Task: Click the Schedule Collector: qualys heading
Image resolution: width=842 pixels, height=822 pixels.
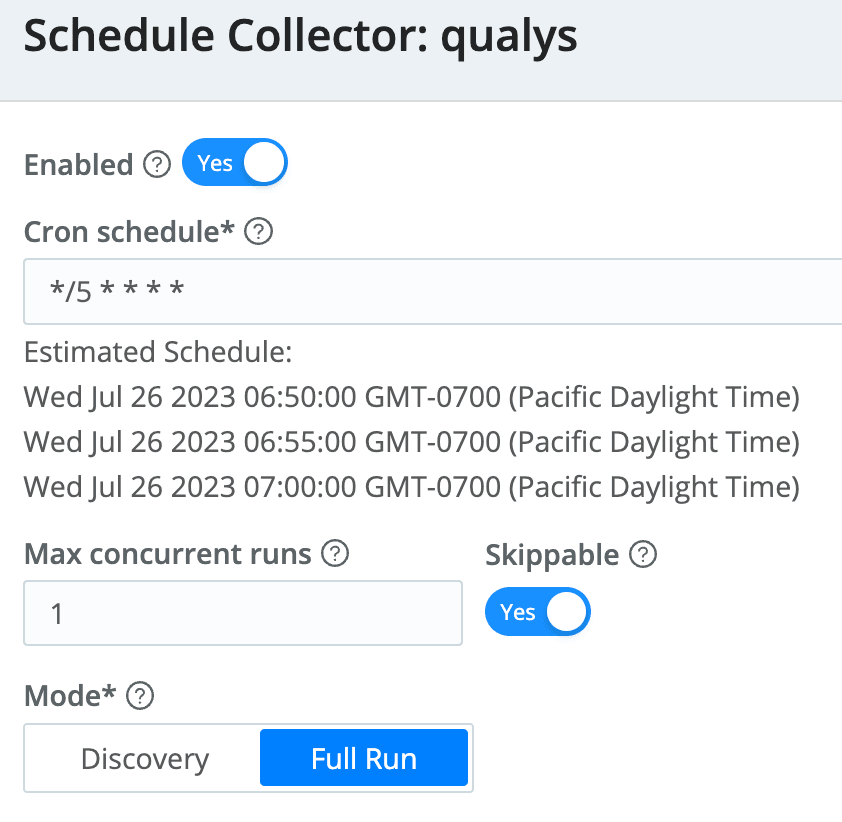Action: click(x=300, y=37)
